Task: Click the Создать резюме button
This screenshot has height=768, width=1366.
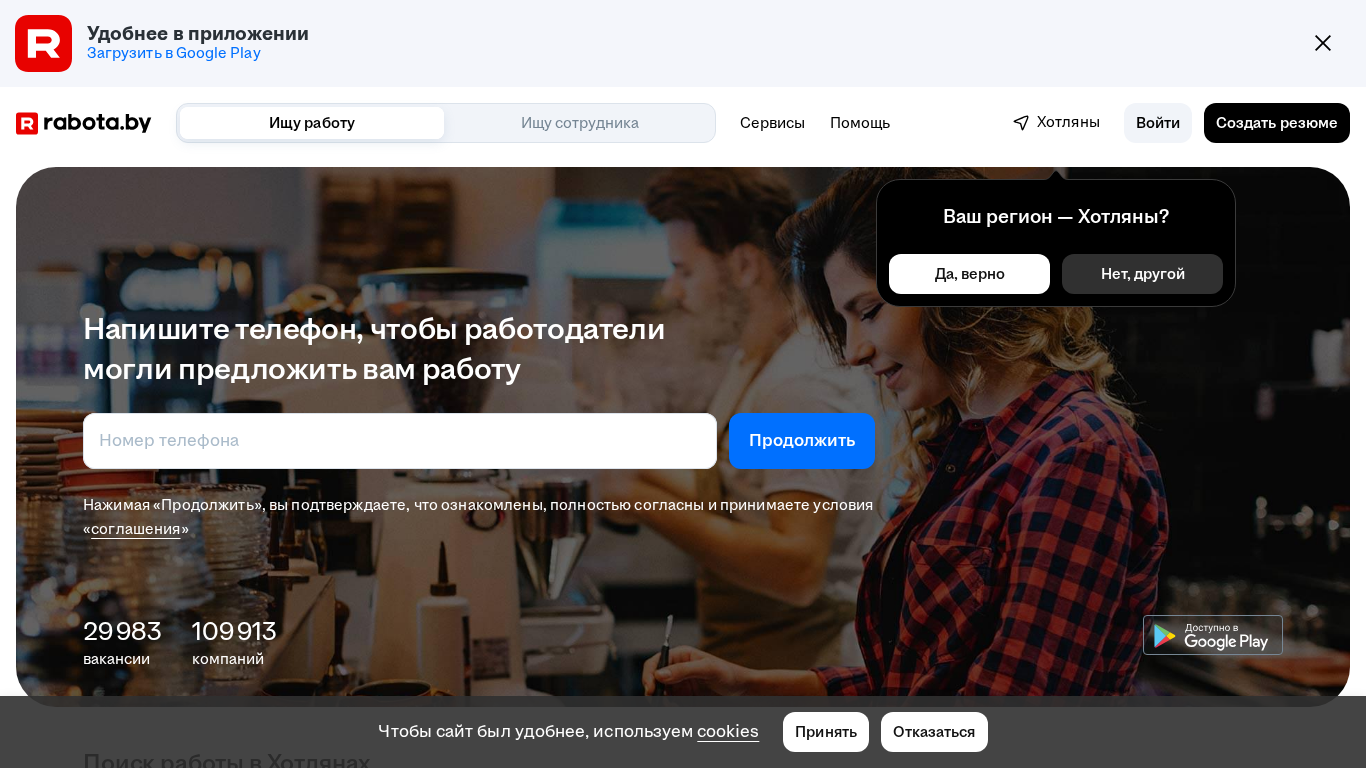Action: [1277, 123]
